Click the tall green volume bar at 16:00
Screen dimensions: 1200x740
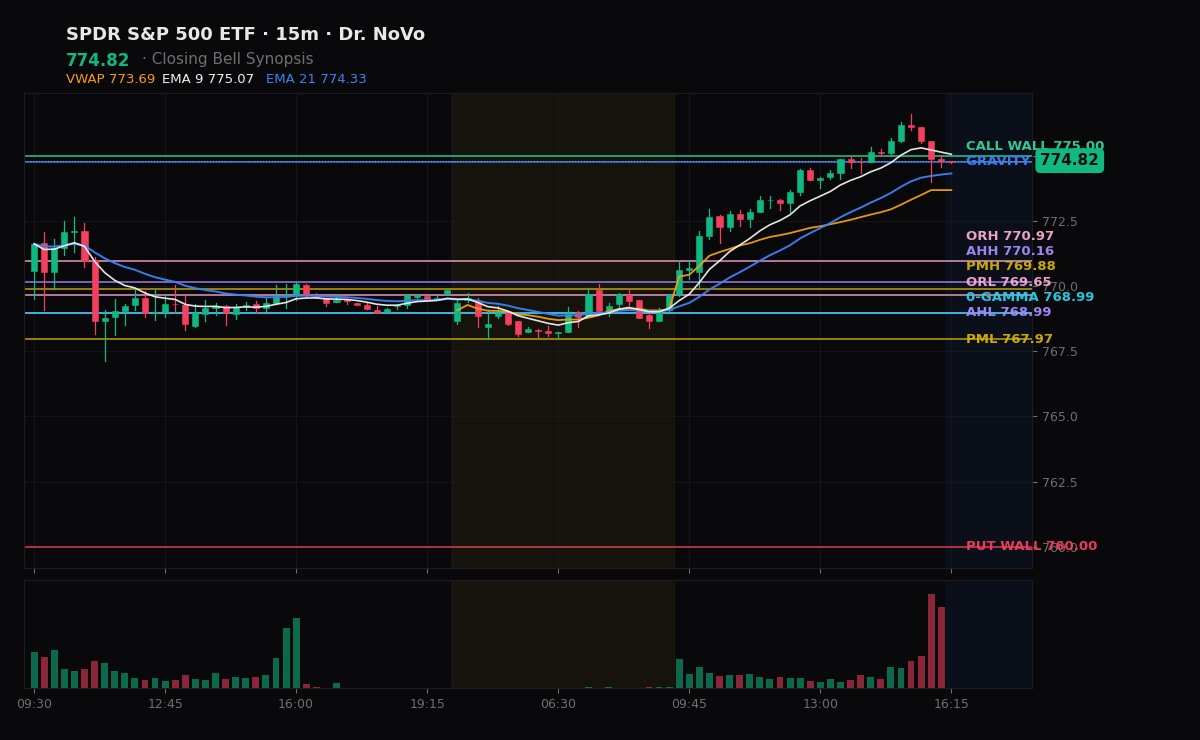296,653
